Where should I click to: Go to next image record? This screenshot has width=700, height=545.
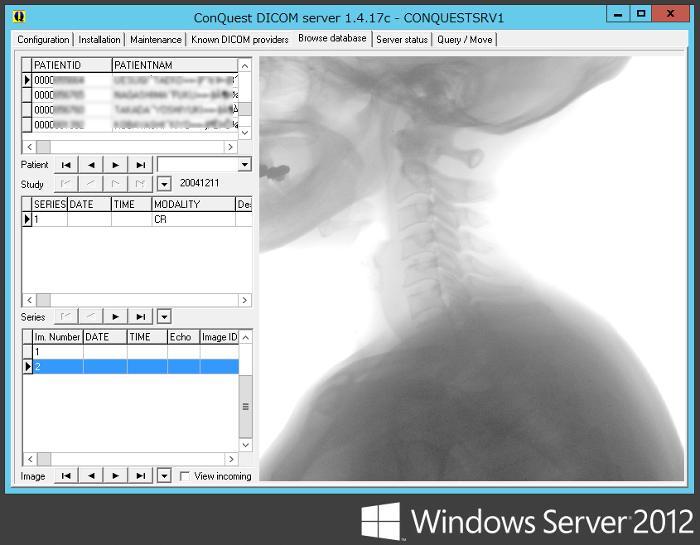click(x=116, y=476)
